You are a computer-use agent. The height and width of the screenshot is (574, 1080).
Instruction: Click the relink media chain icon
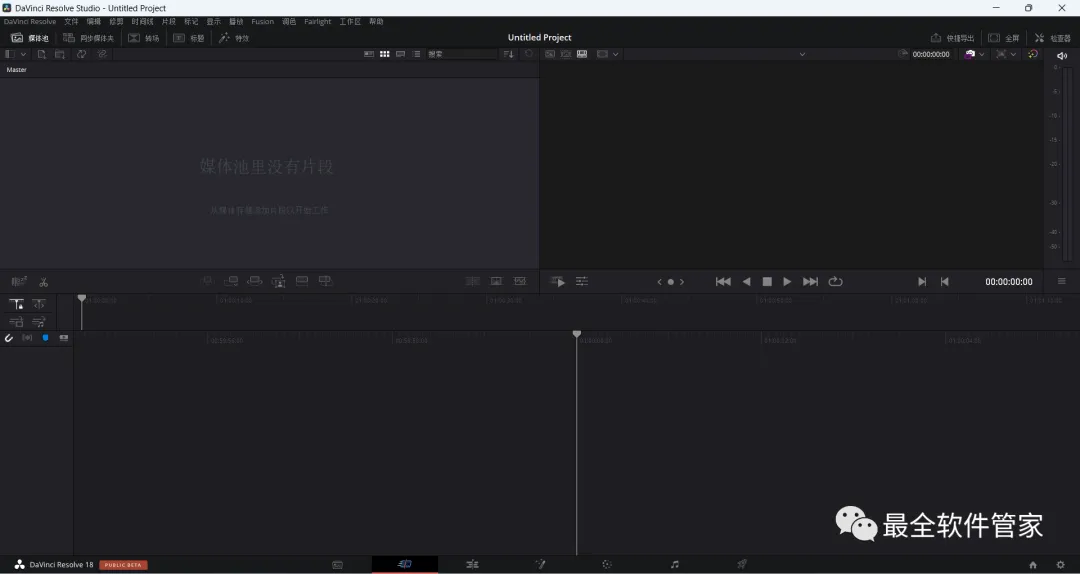click(x=102, y=54)
